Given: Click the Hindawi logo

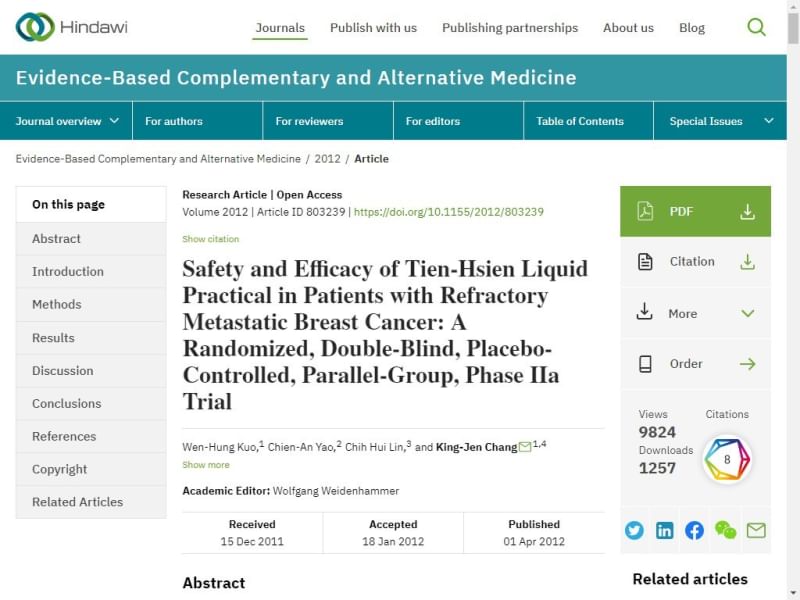Looking at the screenshot, I should 70,27.
